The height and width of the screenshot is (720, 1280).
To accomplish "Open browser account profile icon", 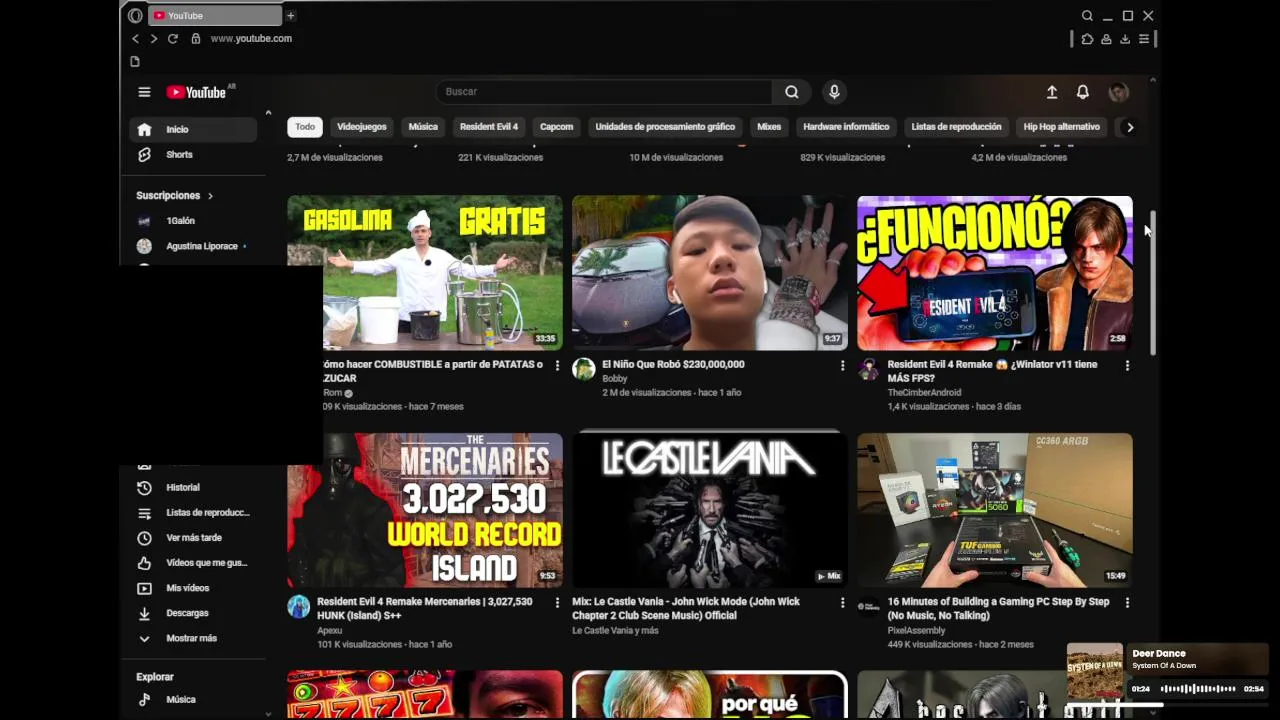I will click(1106, 39).
